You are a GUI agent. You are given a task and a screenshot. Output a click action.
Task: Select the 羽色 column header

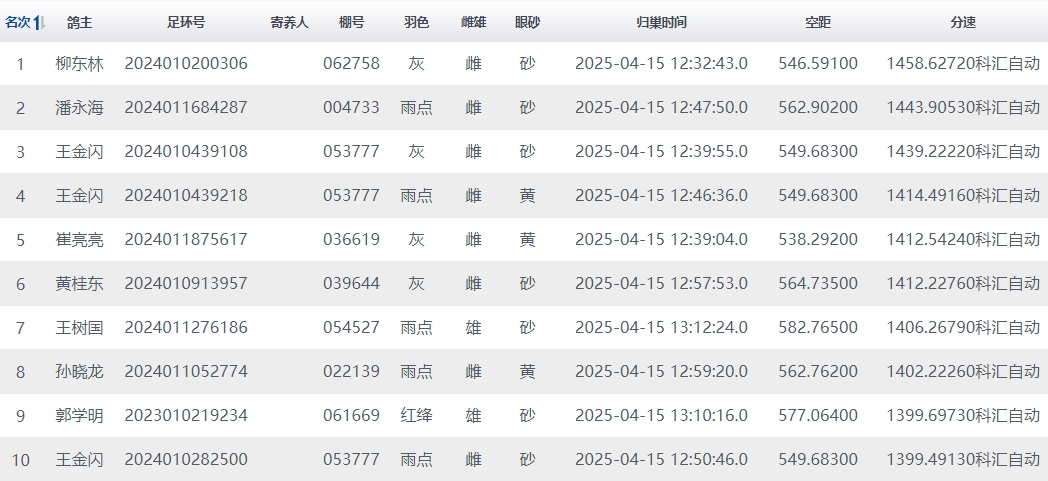pos(417,22)
